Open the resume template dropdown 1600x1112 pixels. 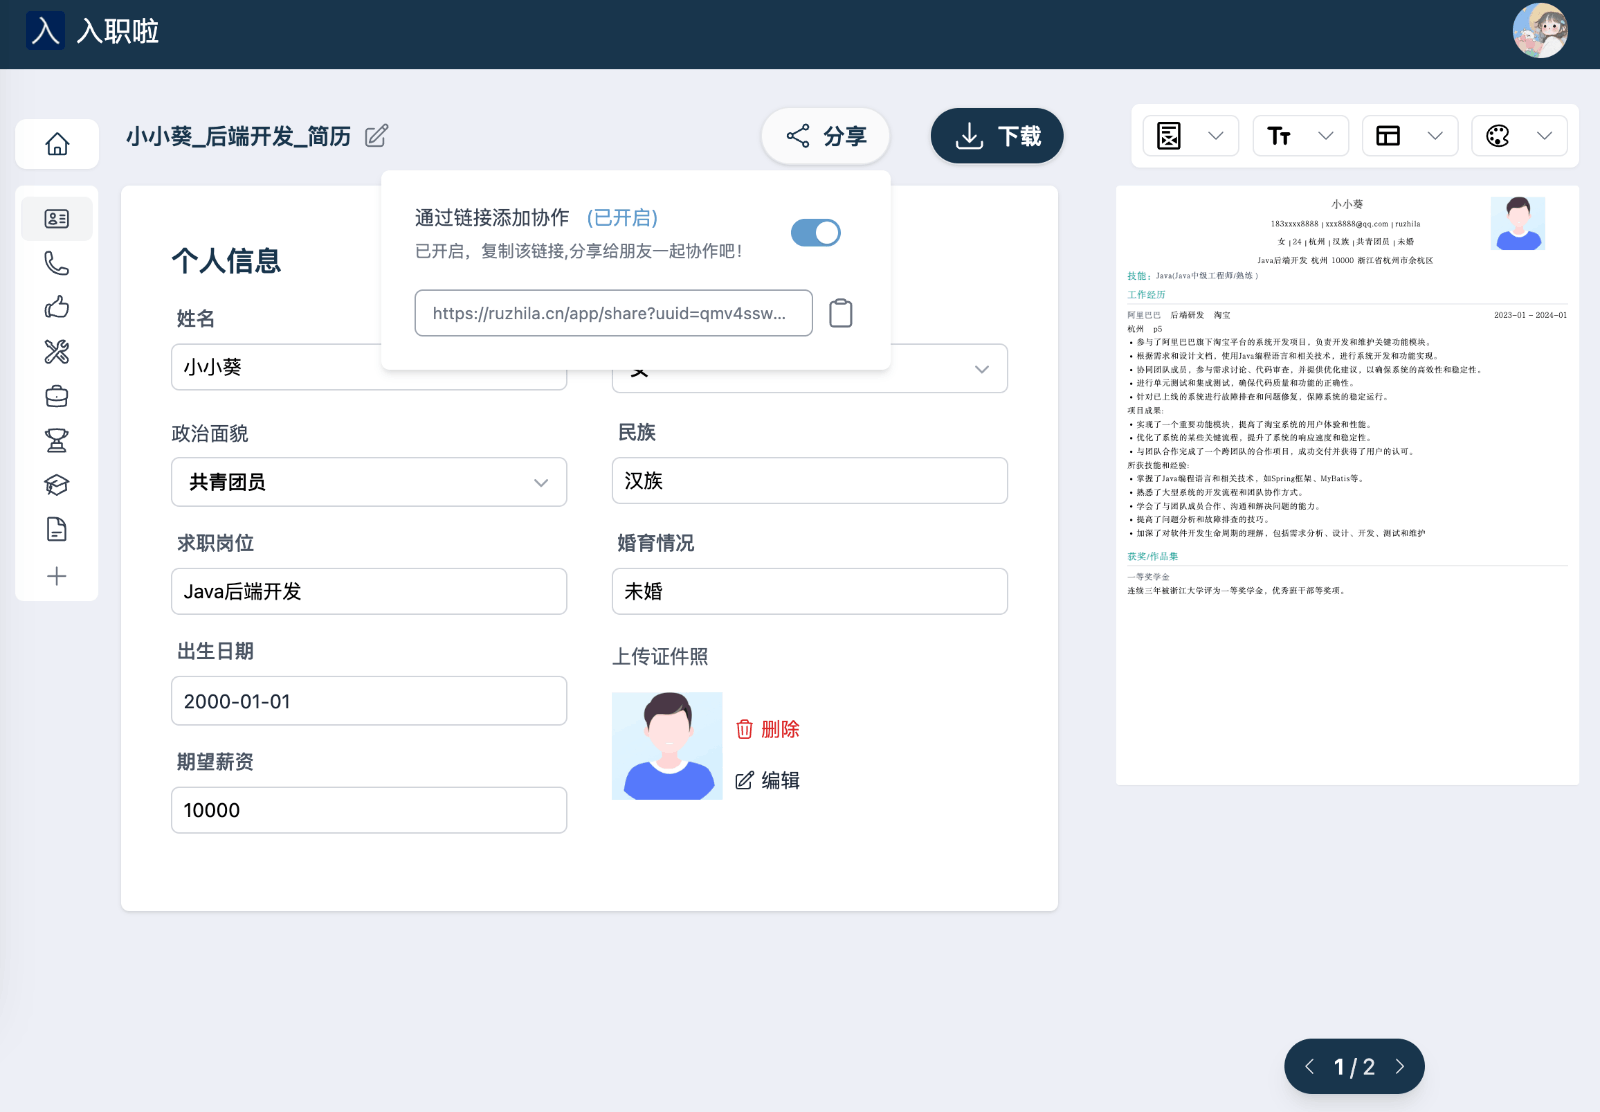tap(1190, 135)
